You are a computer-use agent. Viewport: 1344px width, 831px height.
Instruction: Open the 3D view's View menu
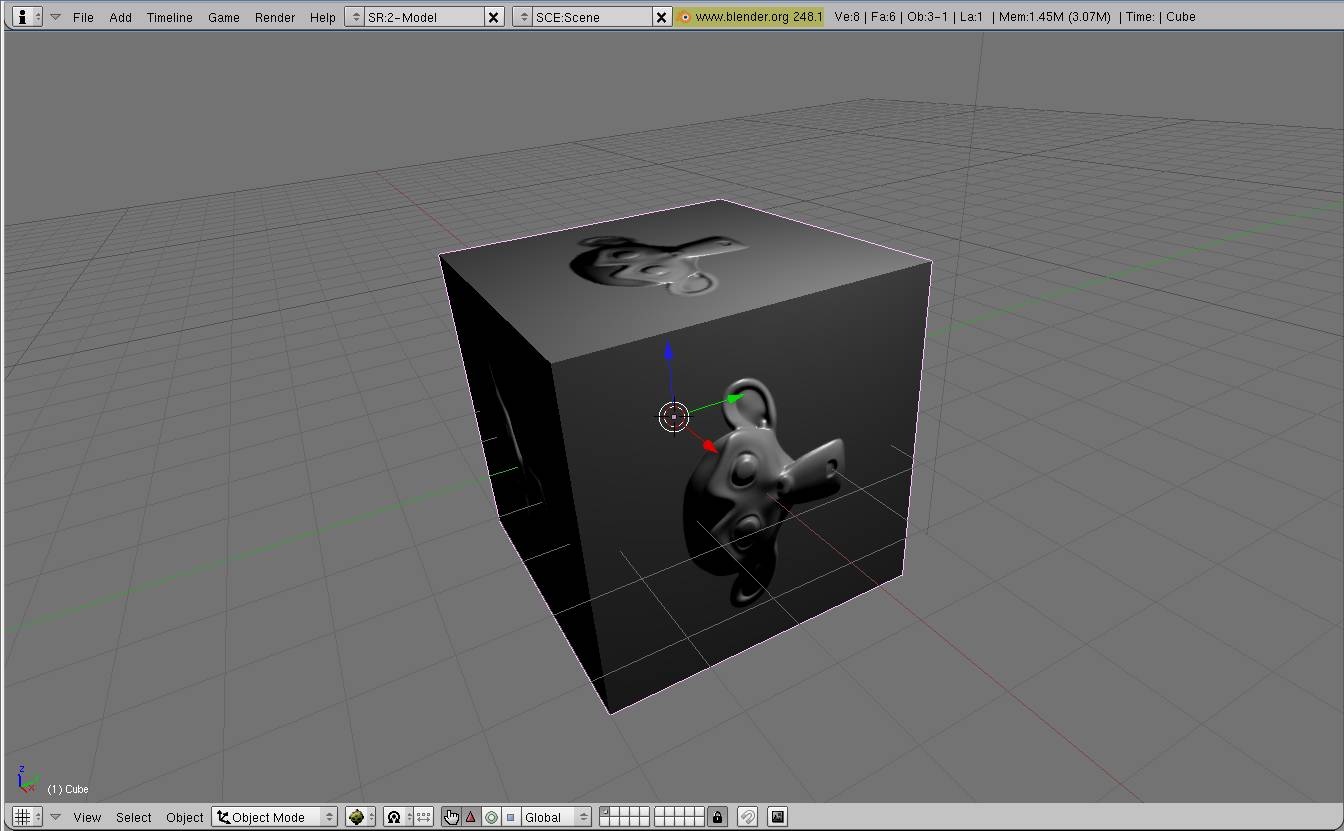87,817
